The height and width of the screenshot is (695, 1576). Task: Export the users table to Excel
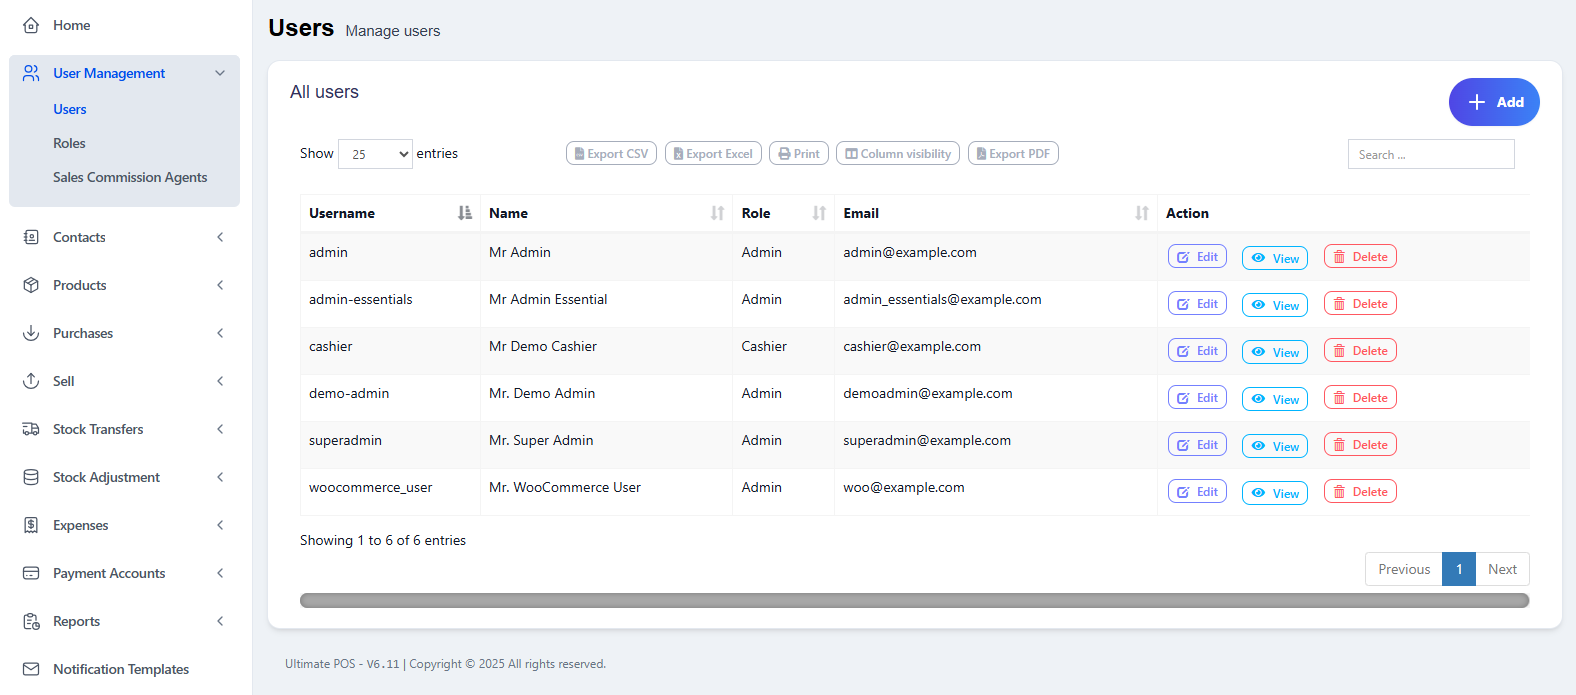tap(713, 153)
